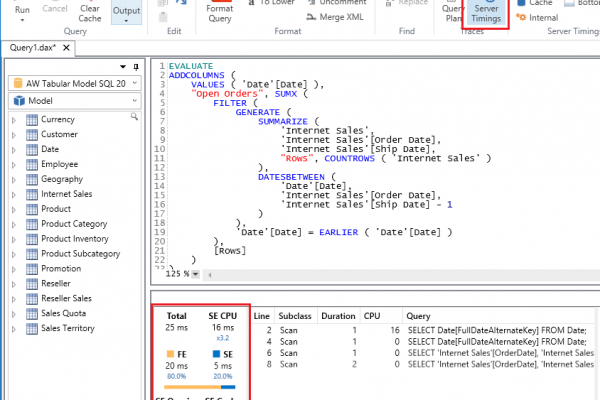
Task: Clear the cache with Clear Cache
Action: [x=90, y=13]
